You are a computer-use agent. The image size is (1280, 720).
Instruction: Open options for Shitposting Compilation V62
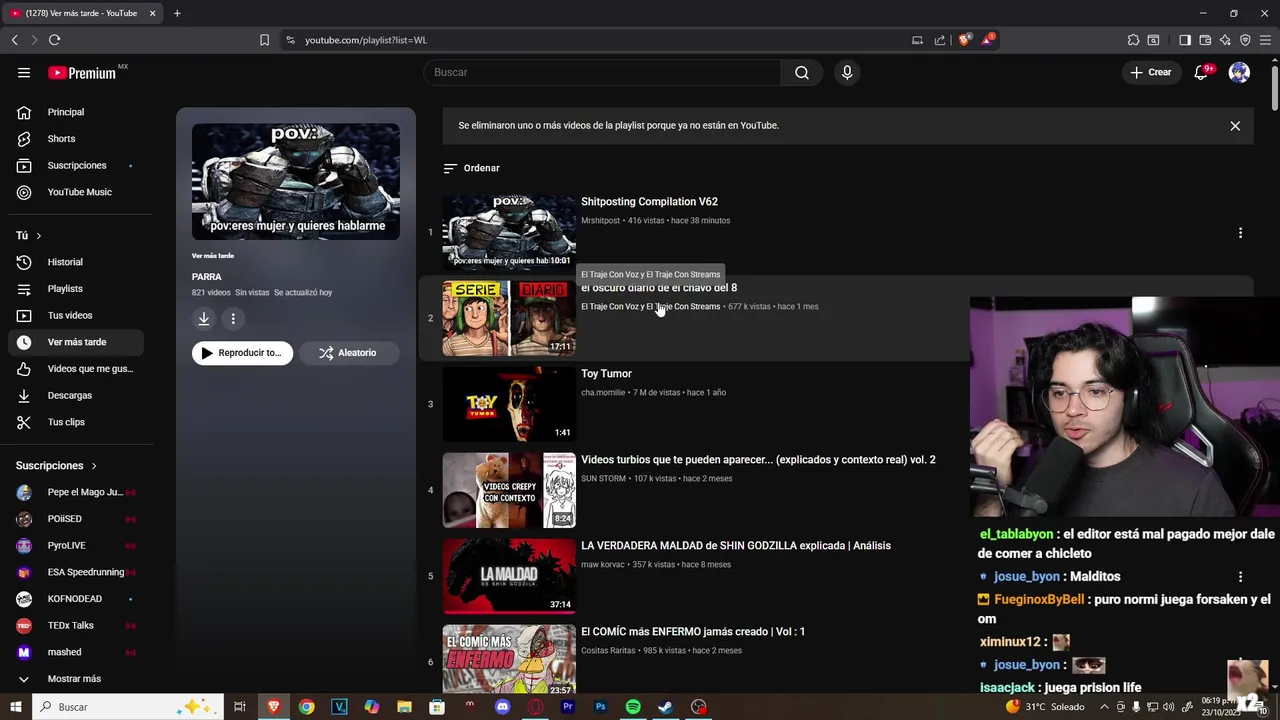coord(1240,232)
